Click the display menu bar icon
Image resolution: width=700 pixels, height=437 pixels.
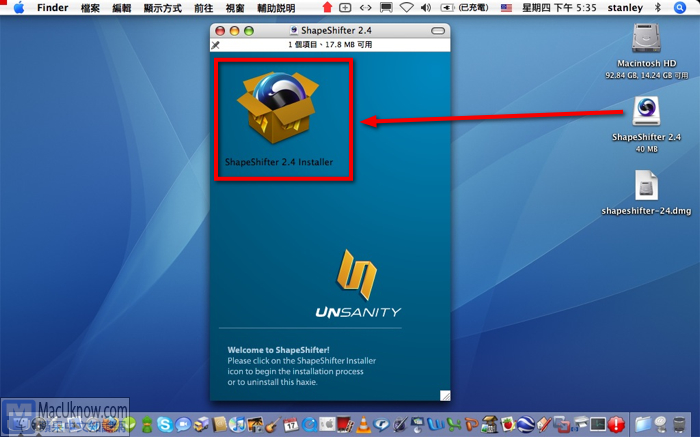click(386, 7)
